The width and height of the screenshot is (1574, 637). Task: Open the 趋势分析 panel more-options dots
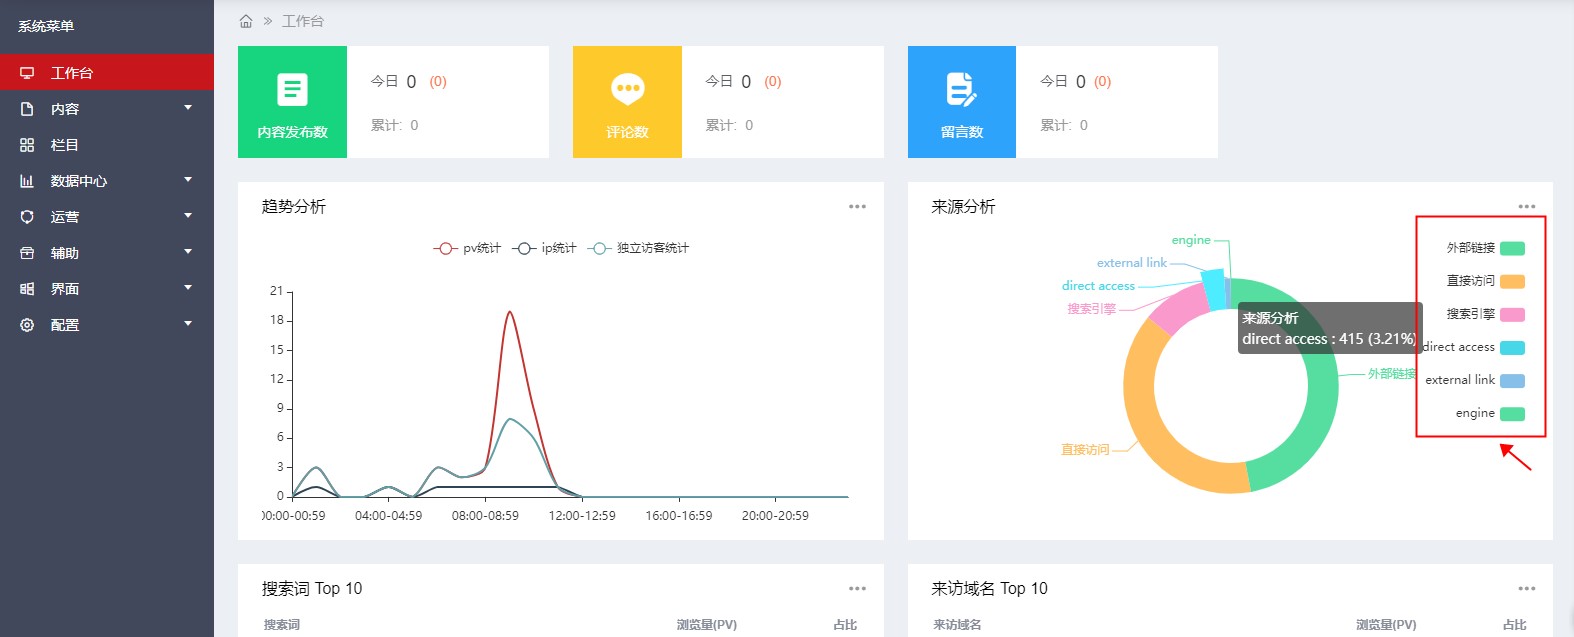click(x=857, y=207)
